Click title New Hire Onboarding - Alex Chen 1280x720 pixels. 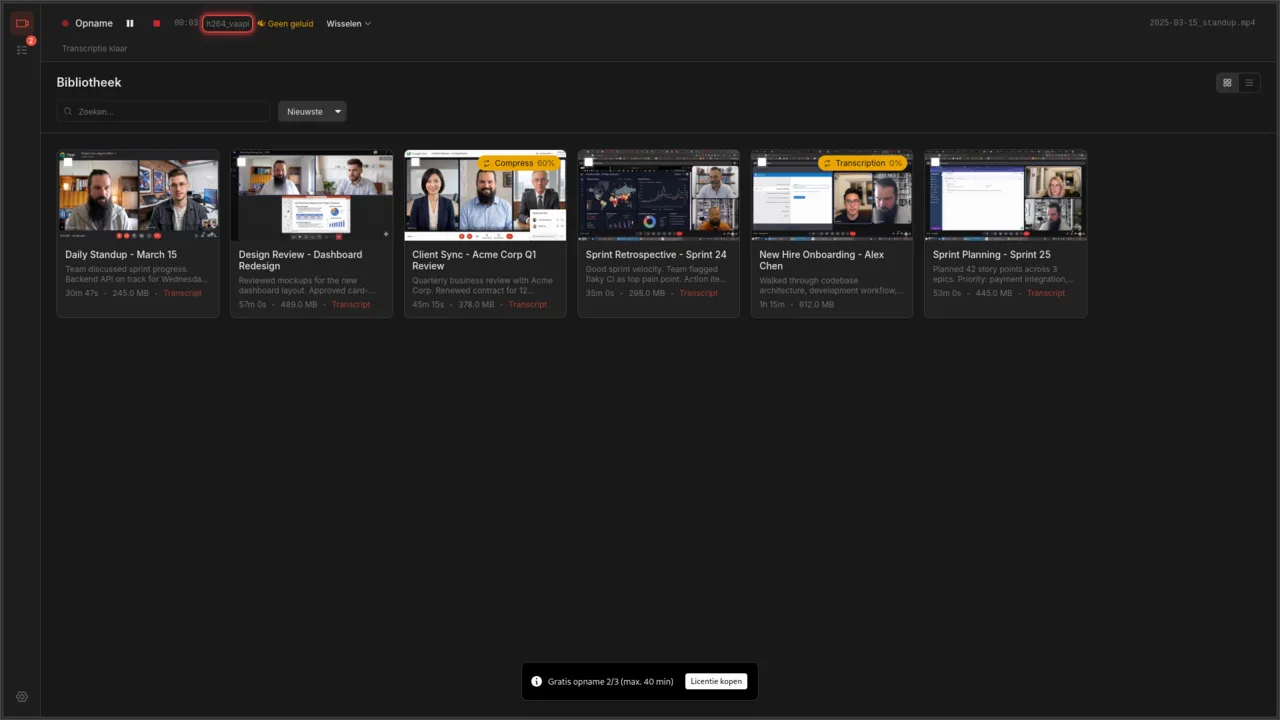pos(821,260)
